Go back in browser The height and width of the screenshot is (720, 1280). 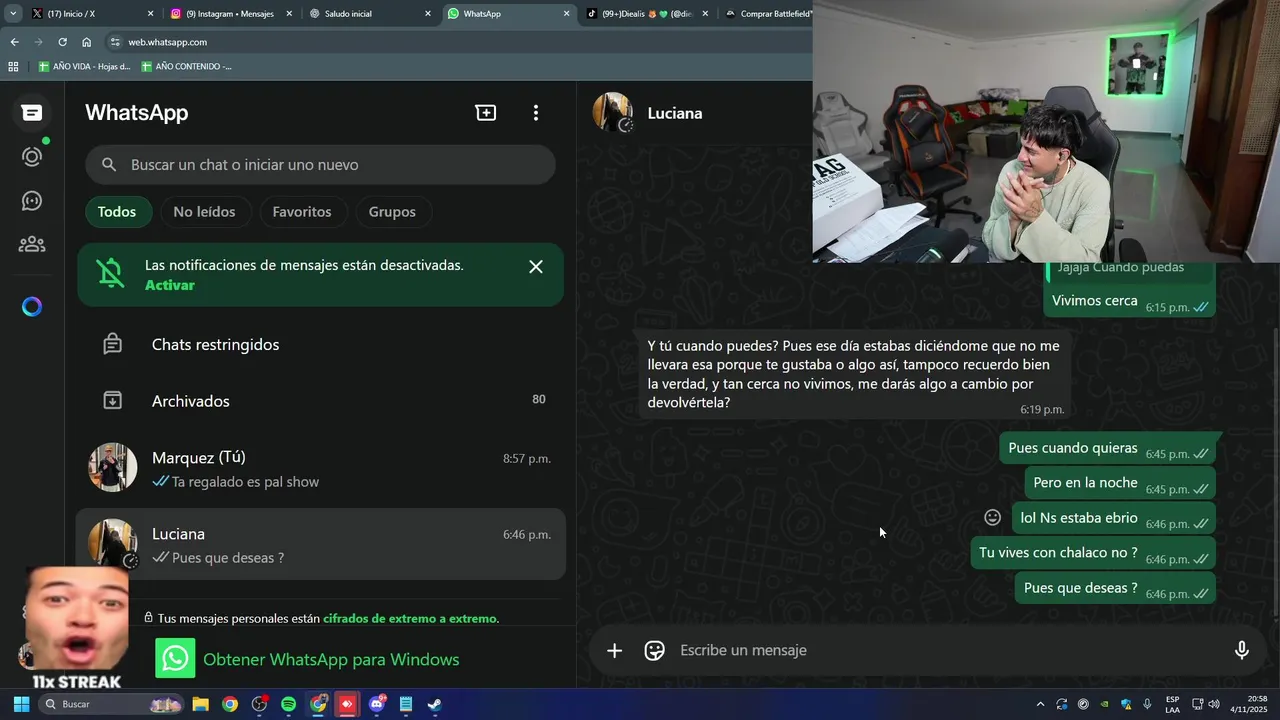click(14, 42)
